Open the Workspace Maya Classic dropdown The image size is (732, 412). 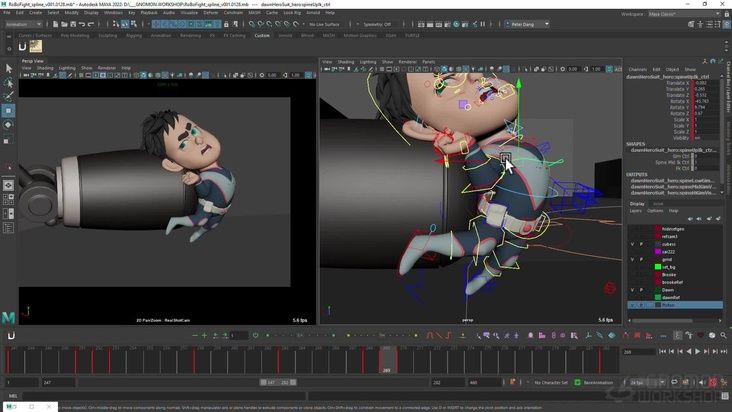click(x=684, y=14)
